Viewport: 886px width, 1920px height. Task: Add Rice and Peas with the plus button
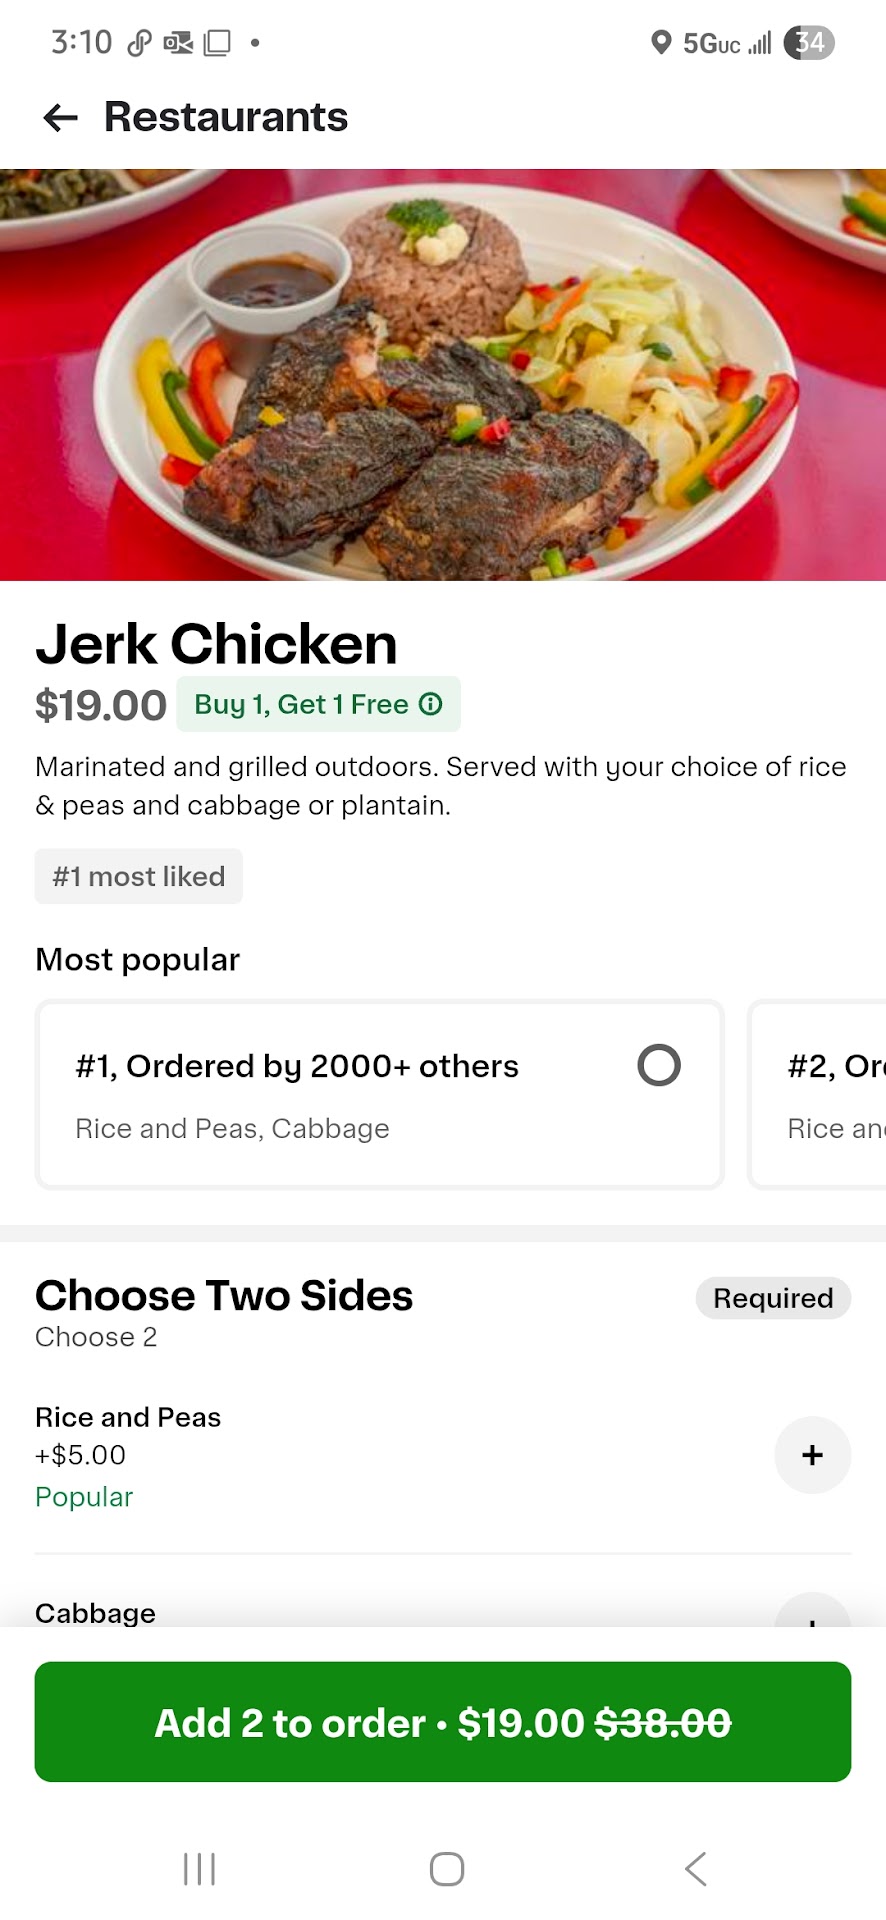812,1455
